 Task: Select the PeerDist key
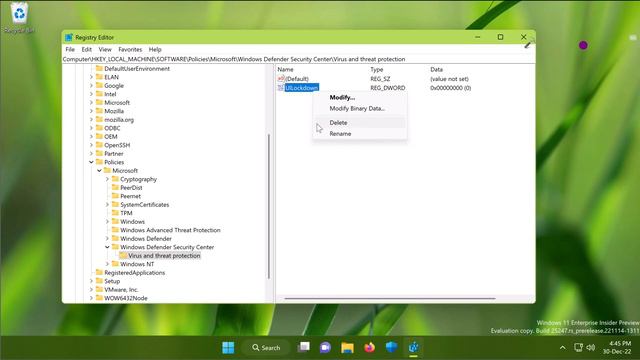point(131,188)
